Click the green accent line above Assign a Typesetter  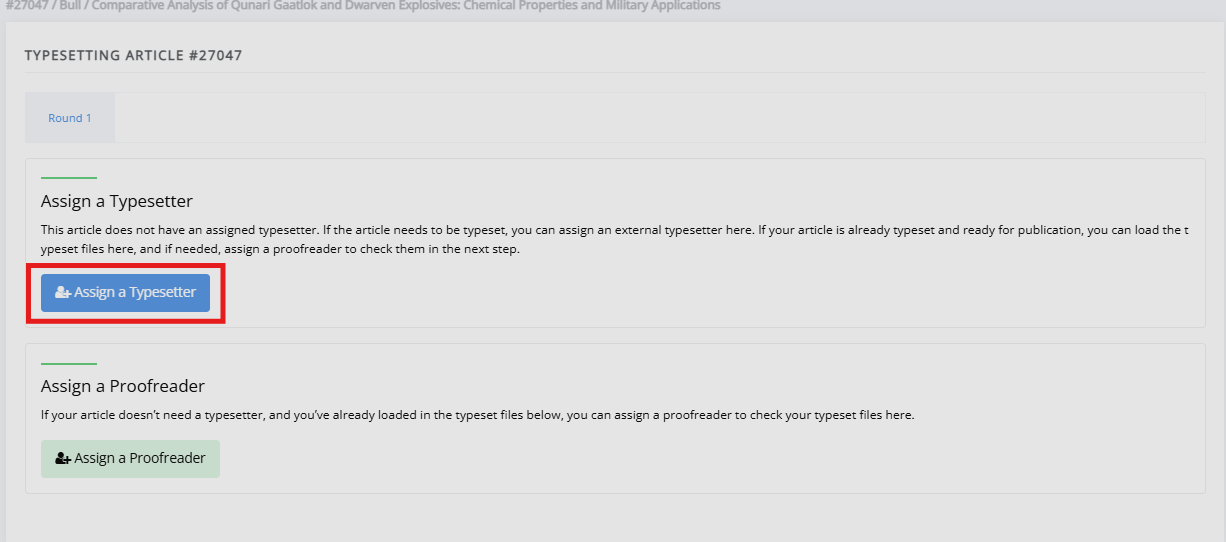tap(69, 178)
